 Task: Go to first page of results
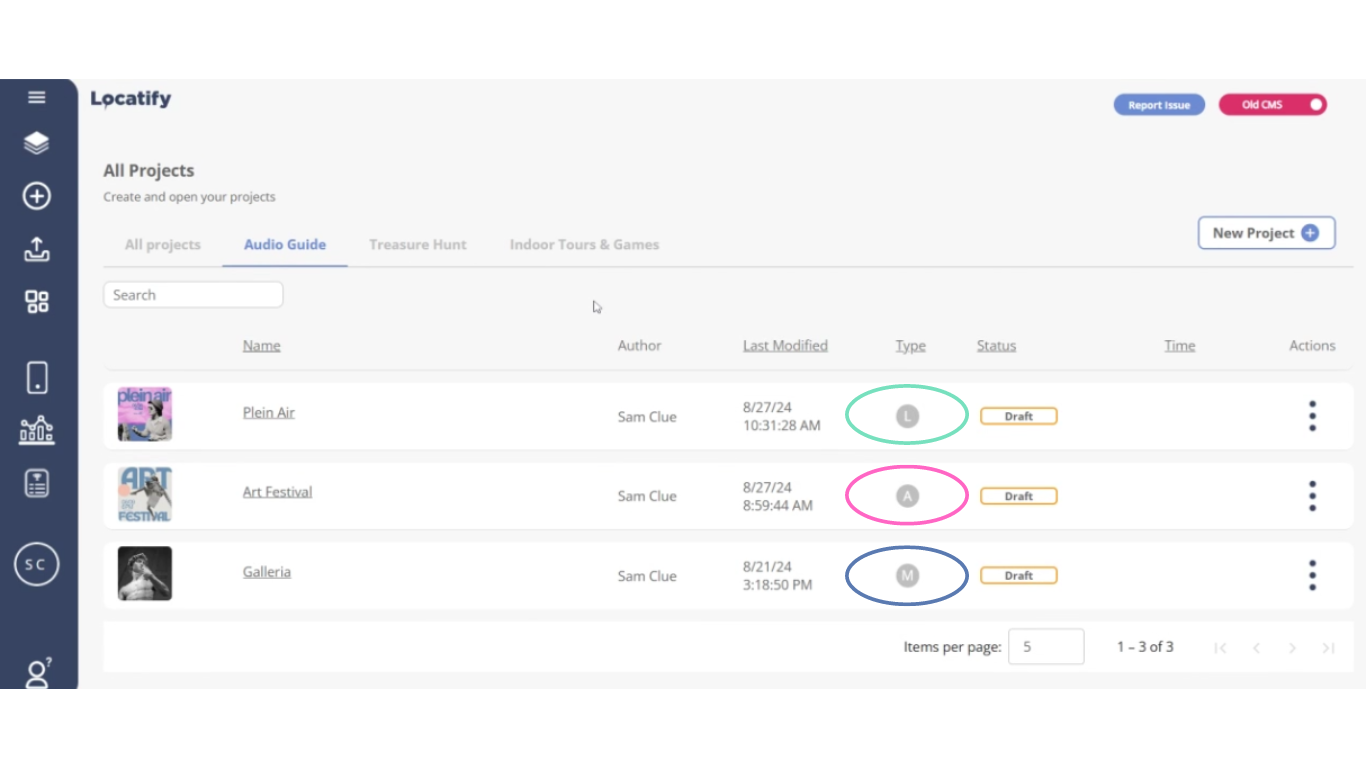1220,648
